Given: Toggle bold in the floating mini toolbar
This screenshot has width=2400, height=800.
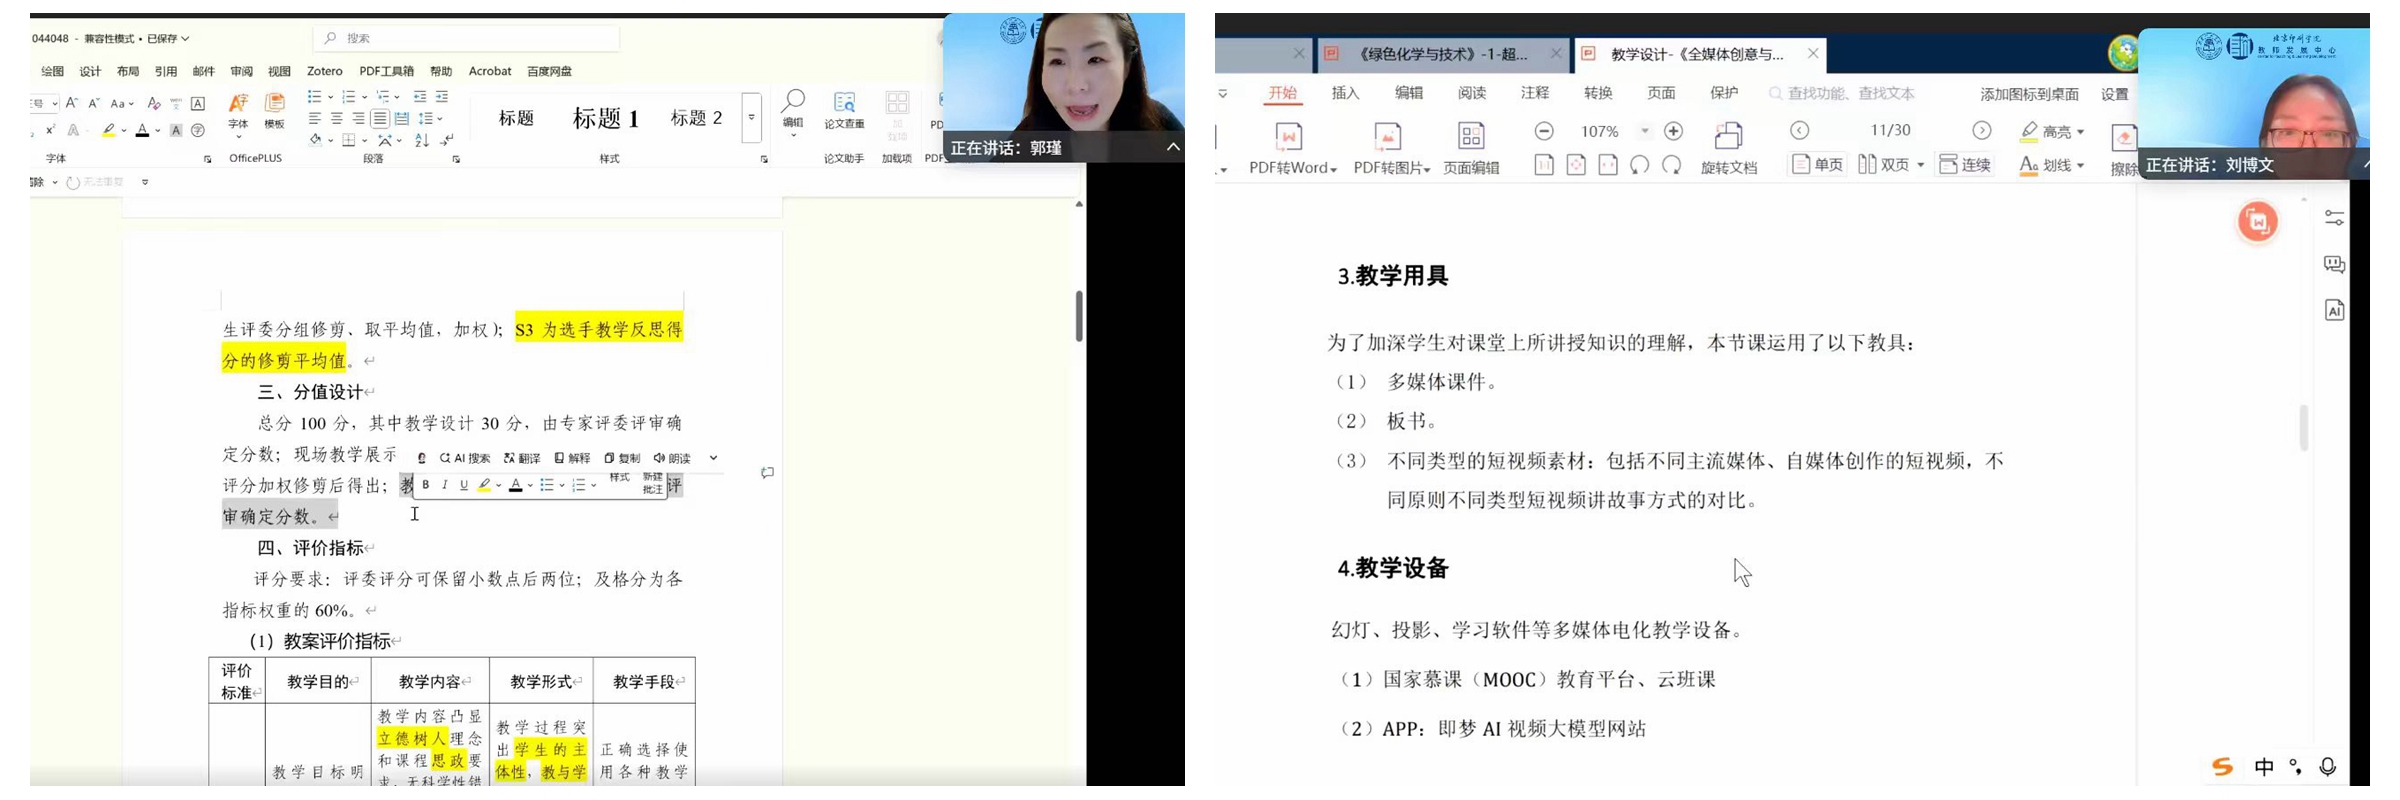Looking at the screenshot, I should pos(426,485).
